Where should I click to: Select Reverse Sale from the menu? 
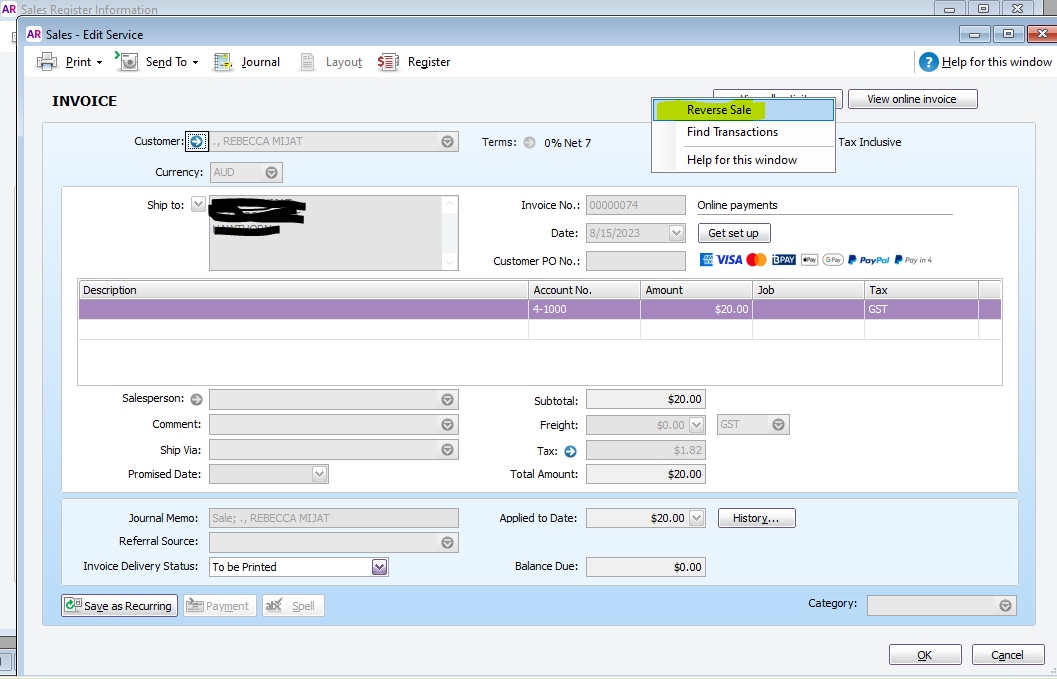(719, 110)
